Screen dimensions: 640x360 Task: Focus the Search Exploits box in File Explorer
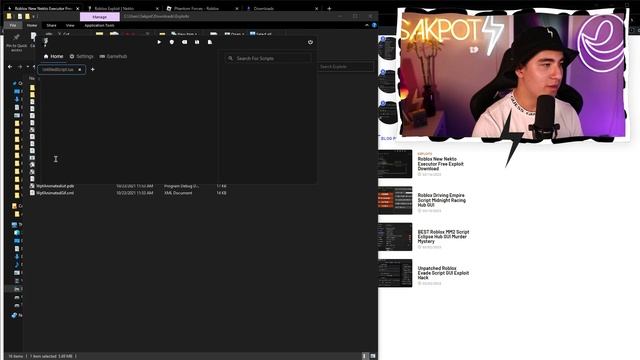tap(345, 67)
